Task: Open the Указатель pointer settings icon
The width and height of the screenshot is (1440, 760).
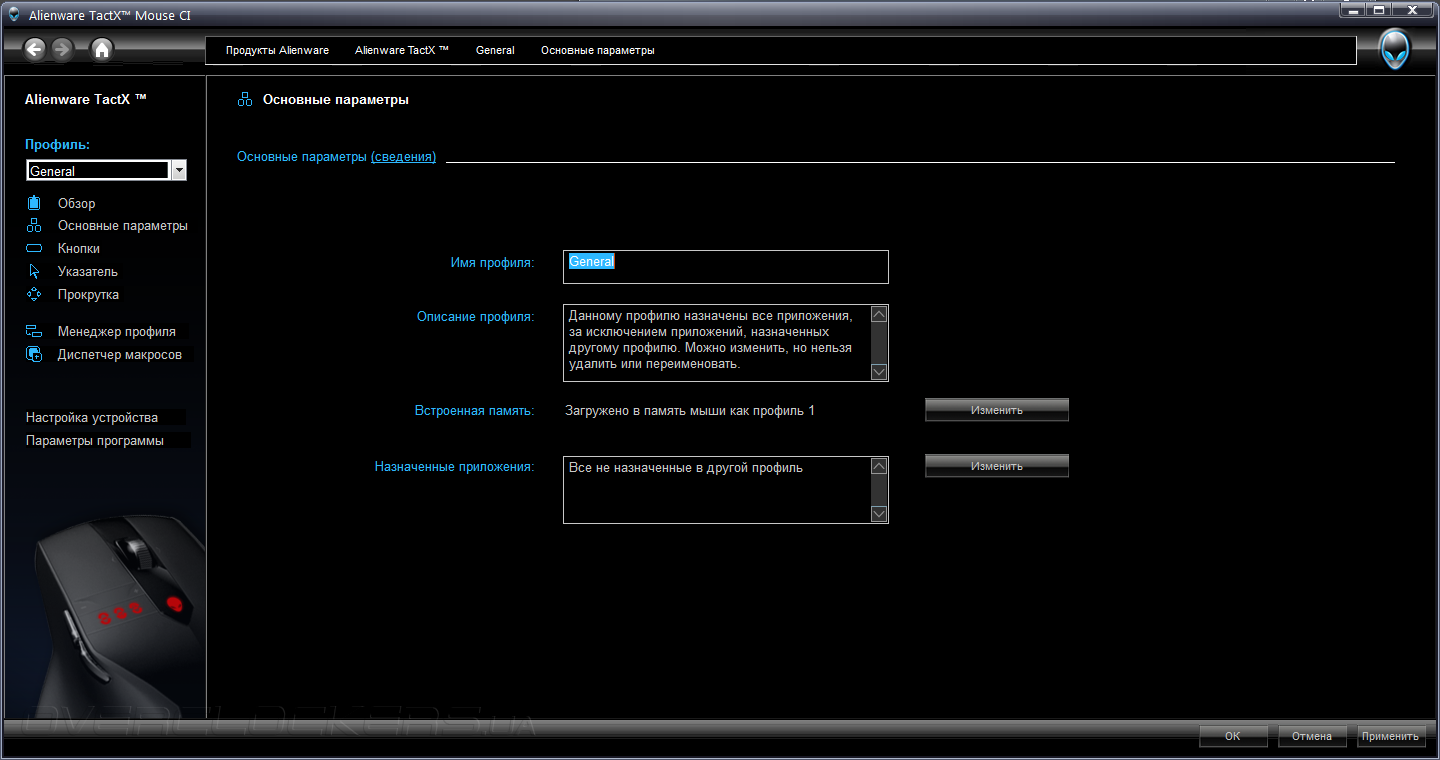Action: click(x=34, y=271)
